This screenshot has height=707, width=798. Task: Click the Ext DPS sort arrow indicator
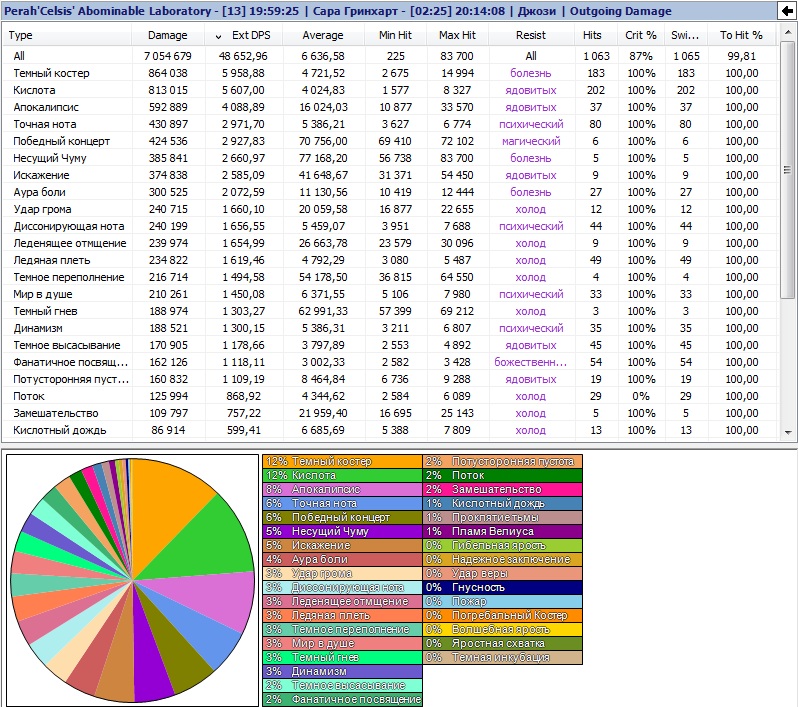click(x=218, y=37)
